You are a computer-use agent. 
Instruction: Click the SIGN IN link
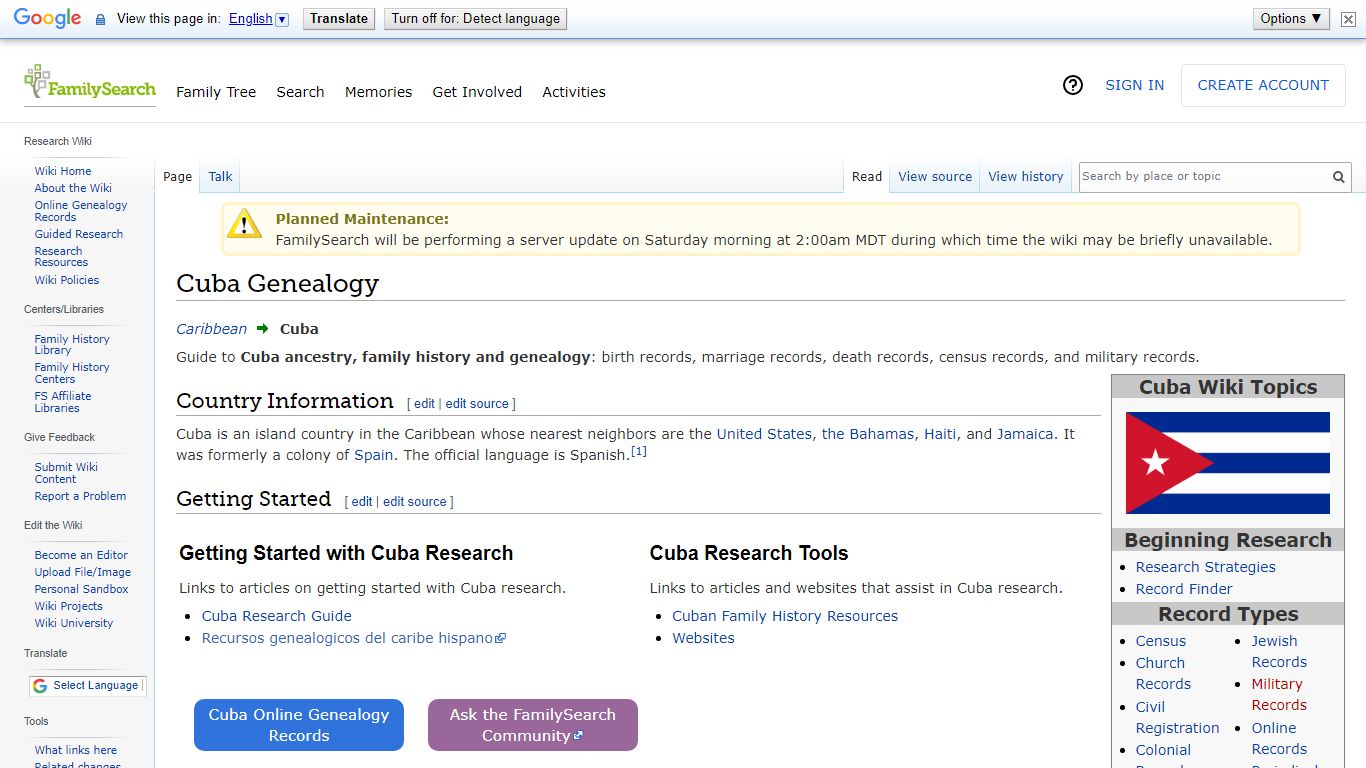coord(1134,85)
